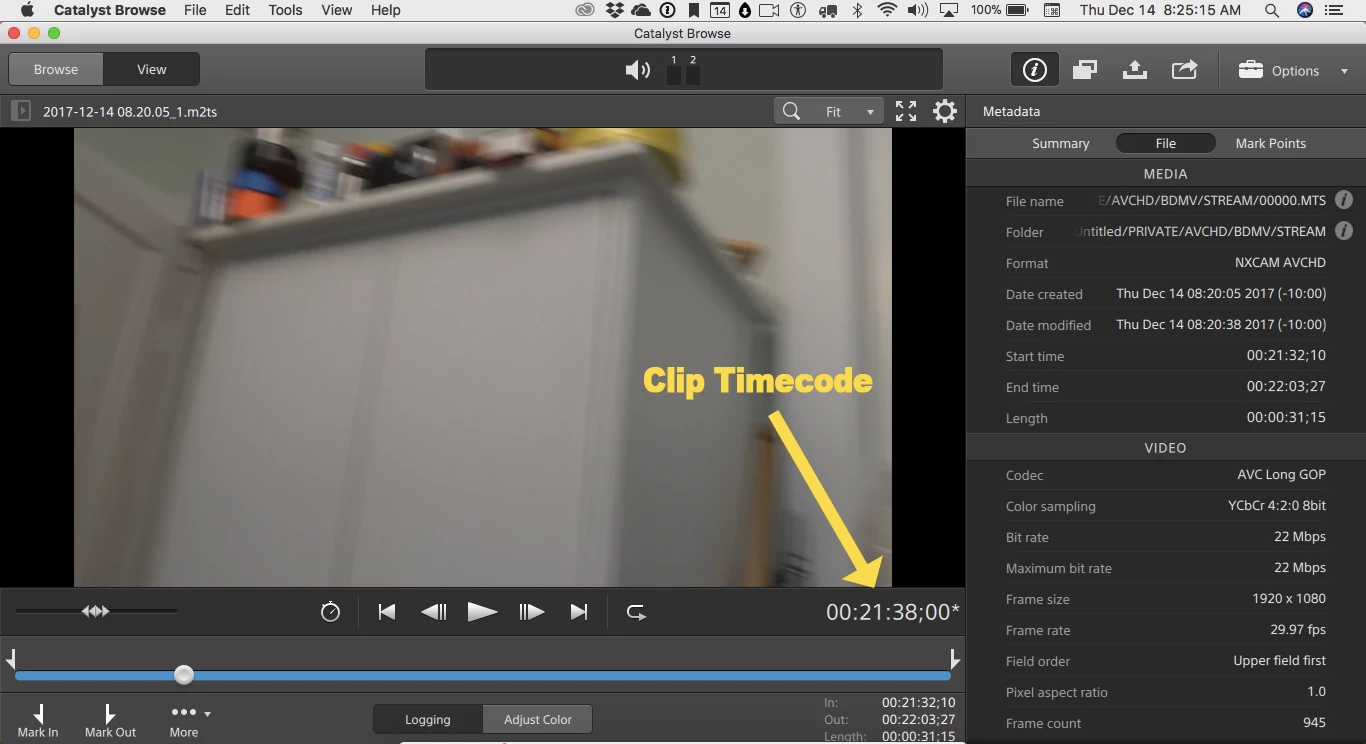1366x744 pixels.
Task: Open Wi-Fi status menu
Action: 886,10
